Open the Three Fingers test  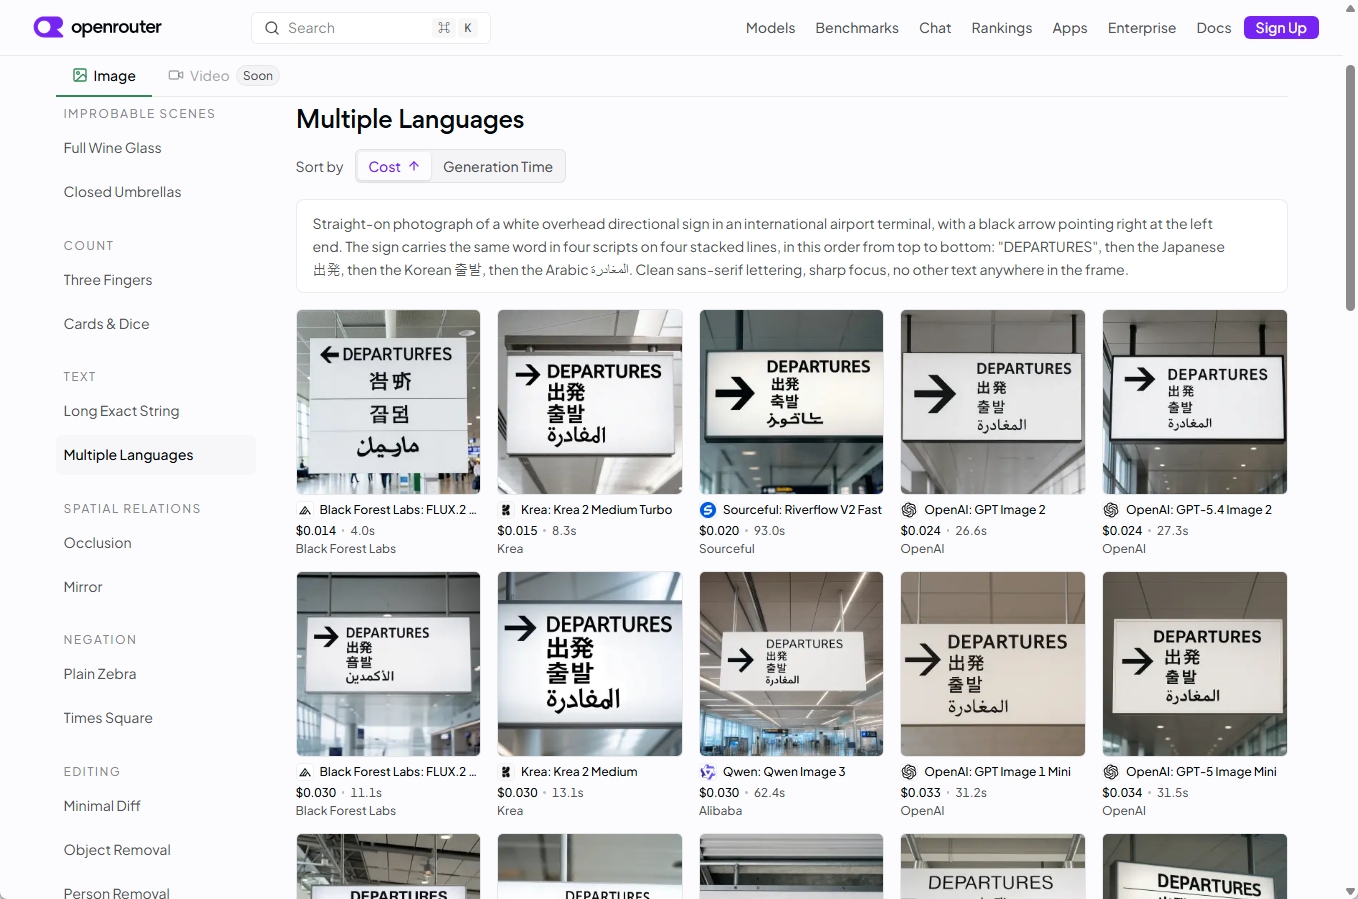pyautogui.click(x=156, y=280)
